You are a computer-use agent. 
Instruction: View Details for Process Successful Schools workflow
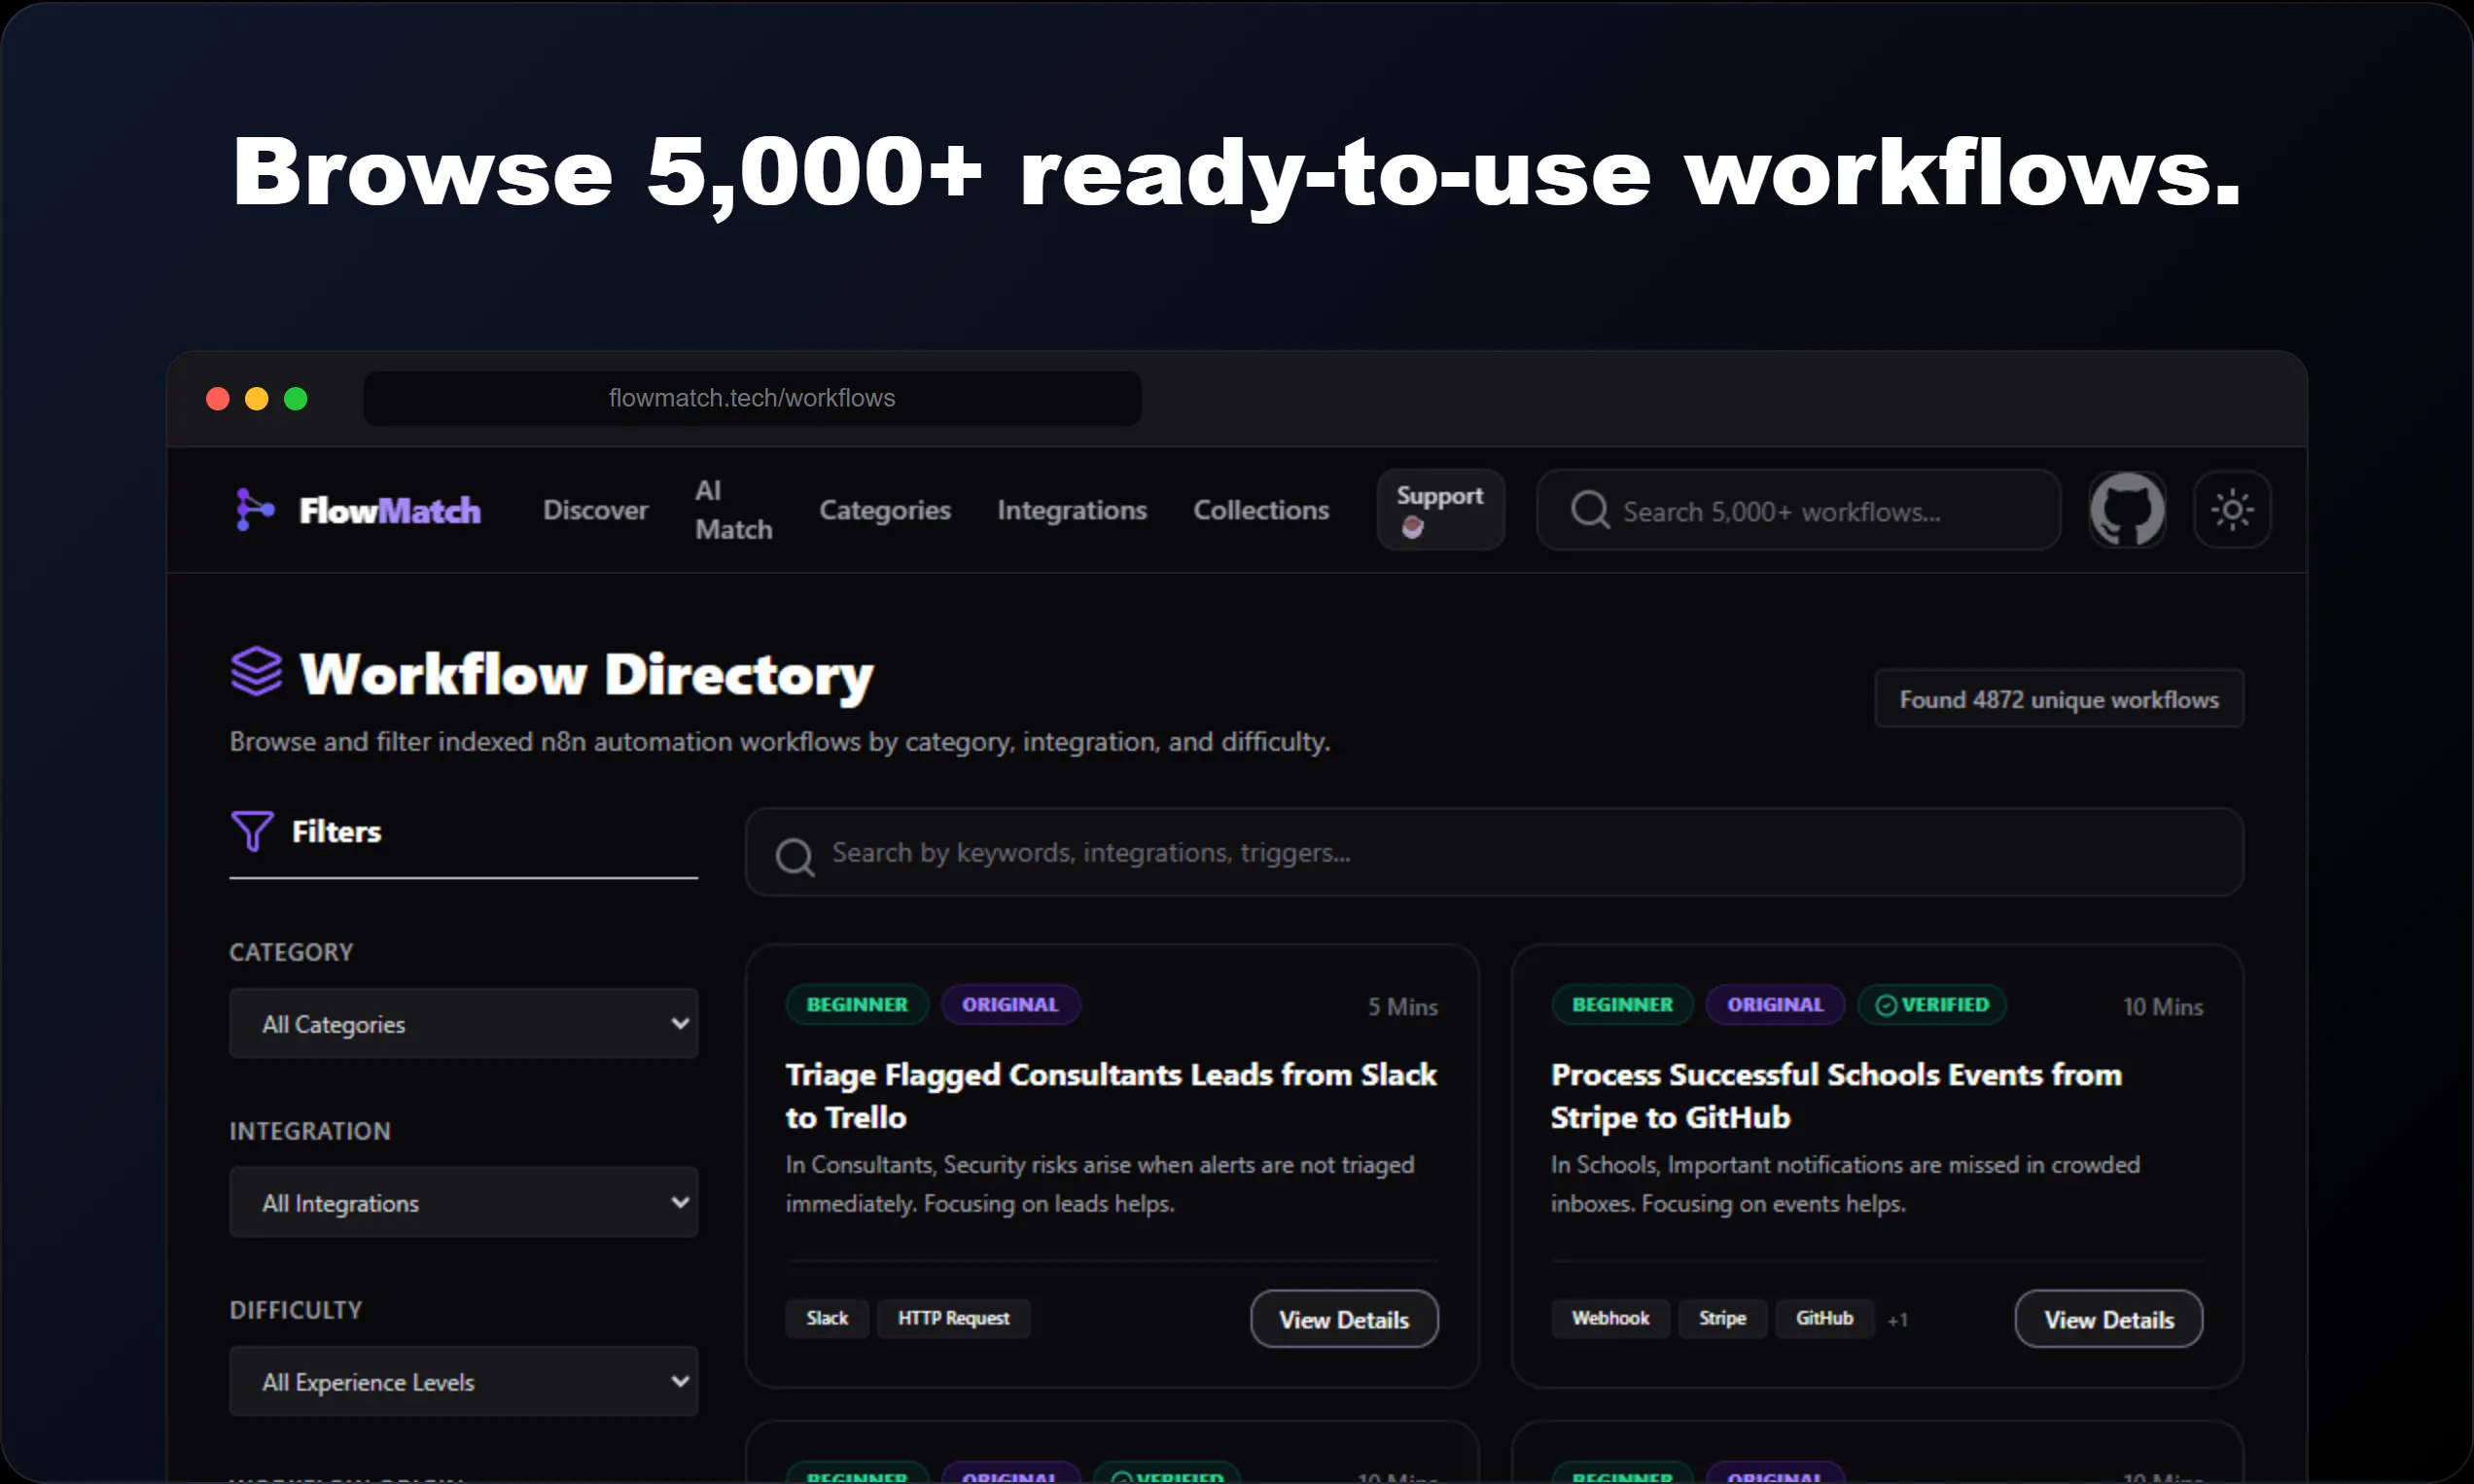(x=2108, y=1319)
